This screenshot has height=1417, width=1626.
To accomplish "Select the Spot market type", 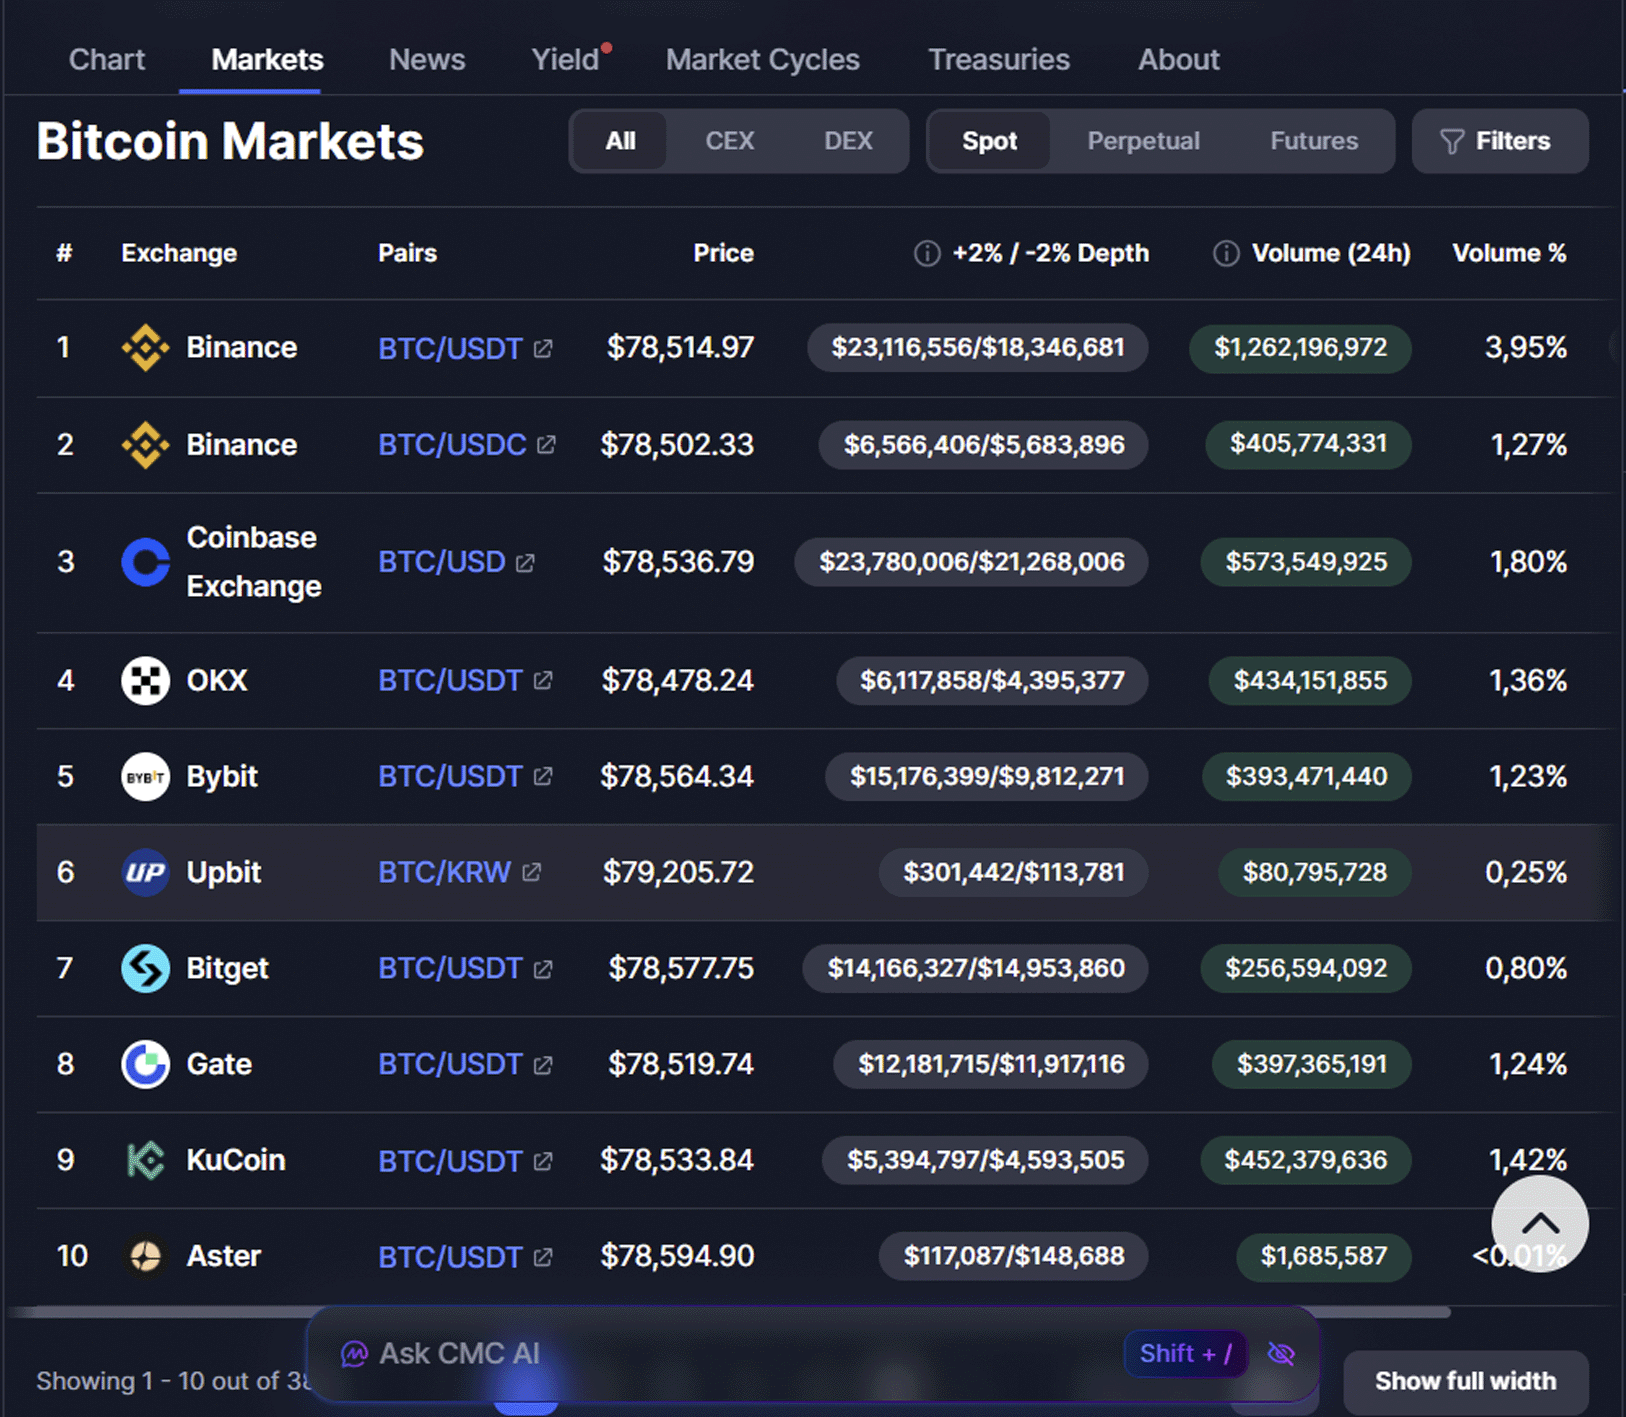I will (x=989, y=141).
